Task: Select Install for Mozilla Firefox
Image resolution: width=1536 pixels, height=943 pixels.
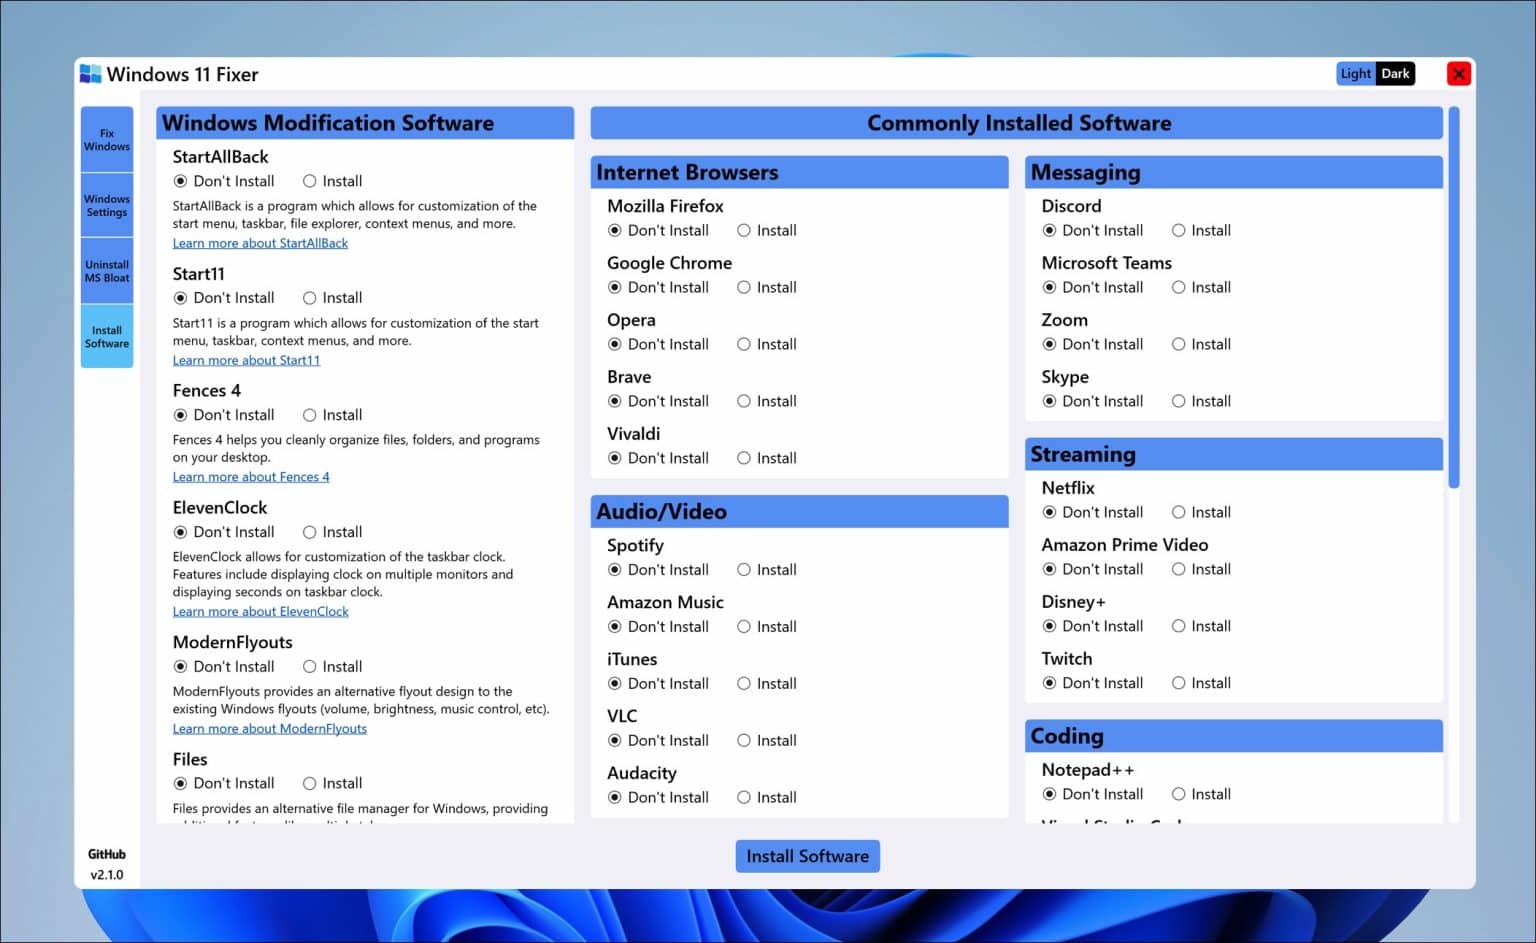Action: (x=744, y=230)
